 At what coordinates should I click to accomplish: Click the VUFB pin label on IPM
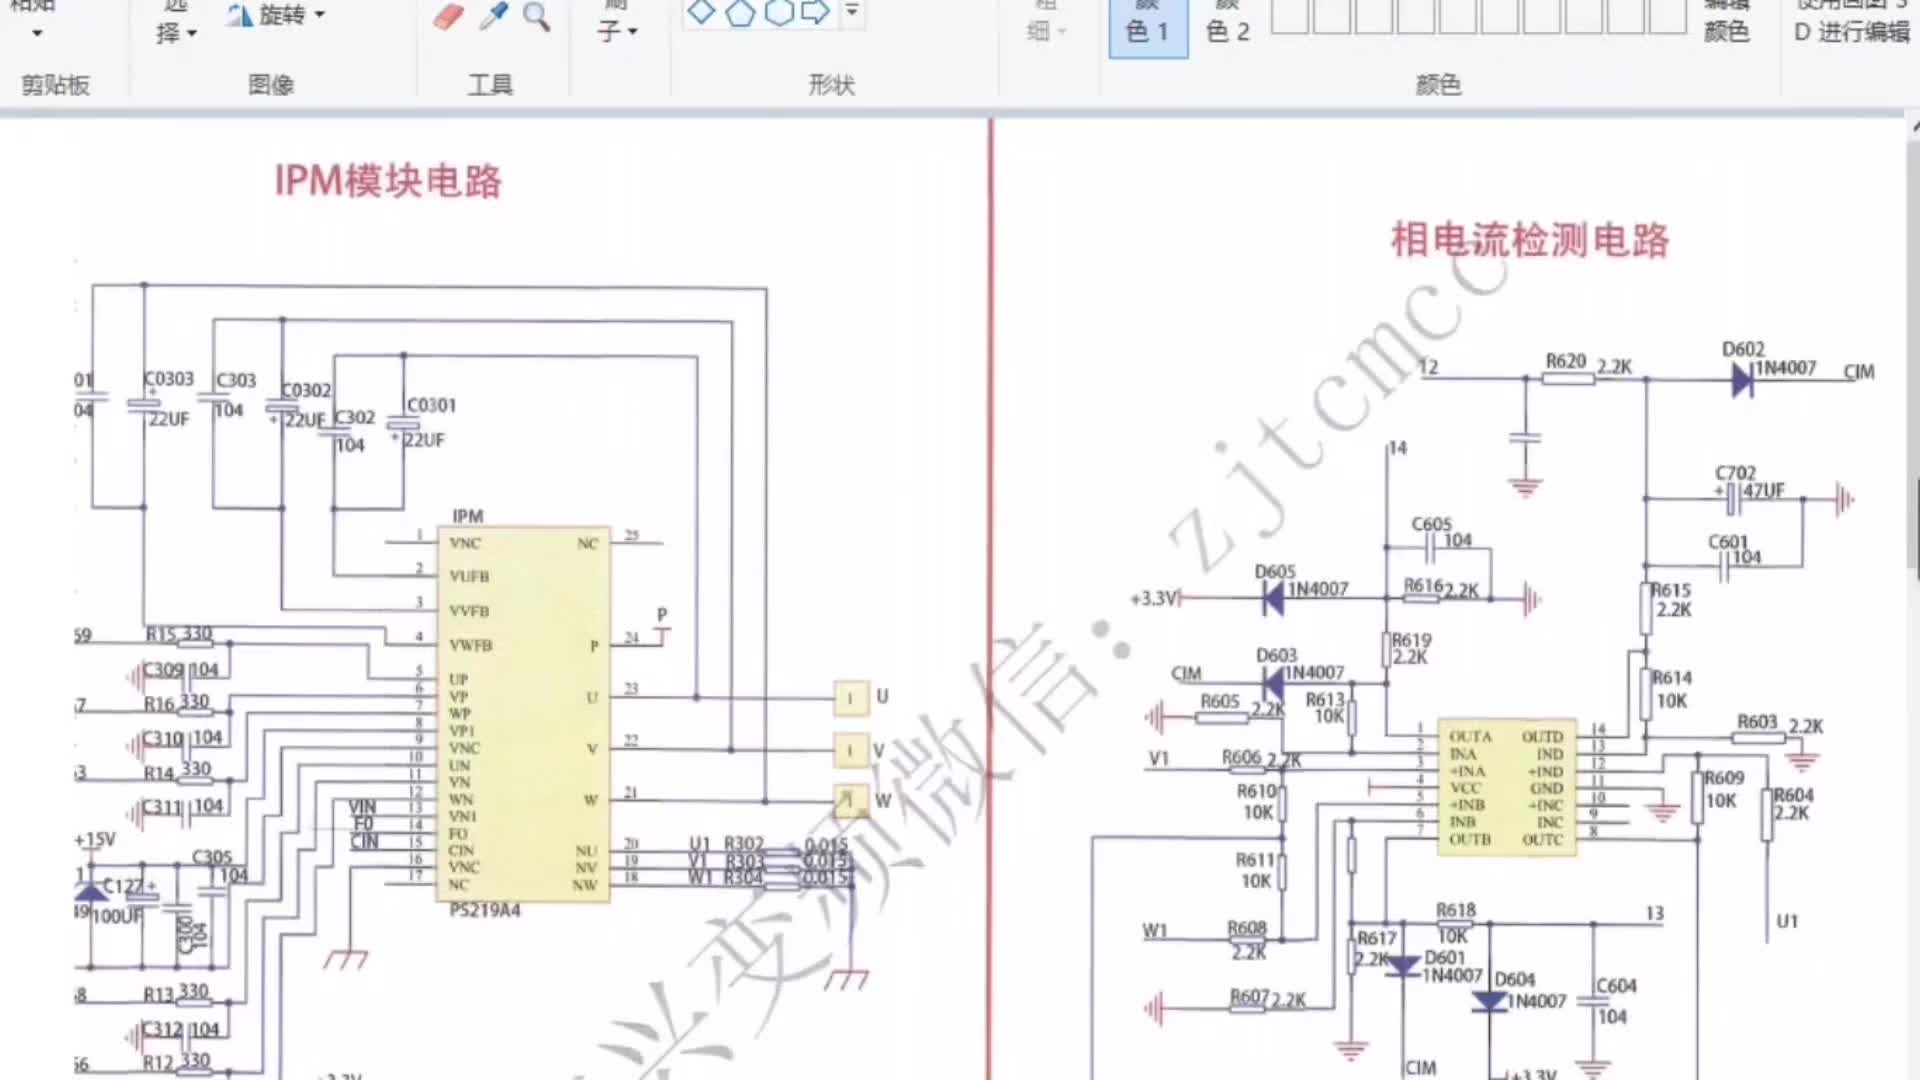pyautogui.click(x=469, y=576)
